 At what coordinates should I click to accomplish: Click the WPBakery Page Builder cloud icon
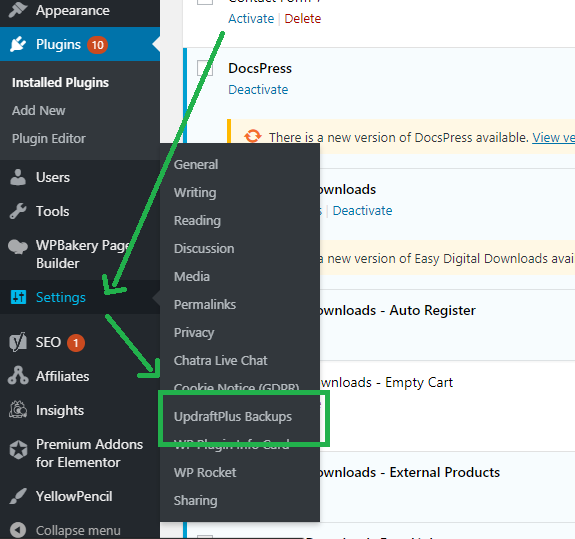point(18,246)
